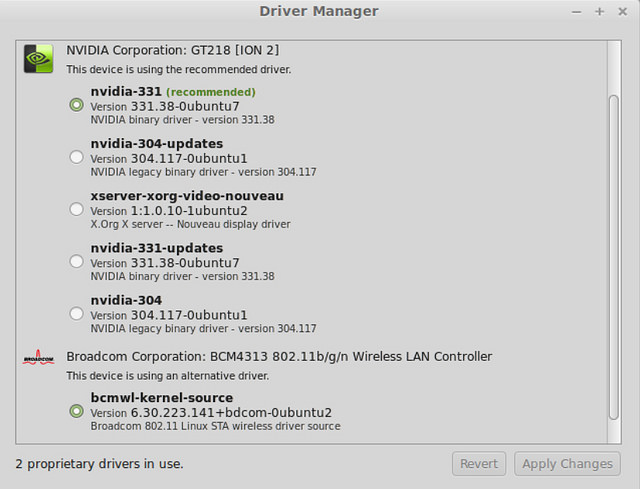Choose the nvidia-304-updates driver option
Screen dimensions: 640x489
pyautogui.click(x=77, y=157)
